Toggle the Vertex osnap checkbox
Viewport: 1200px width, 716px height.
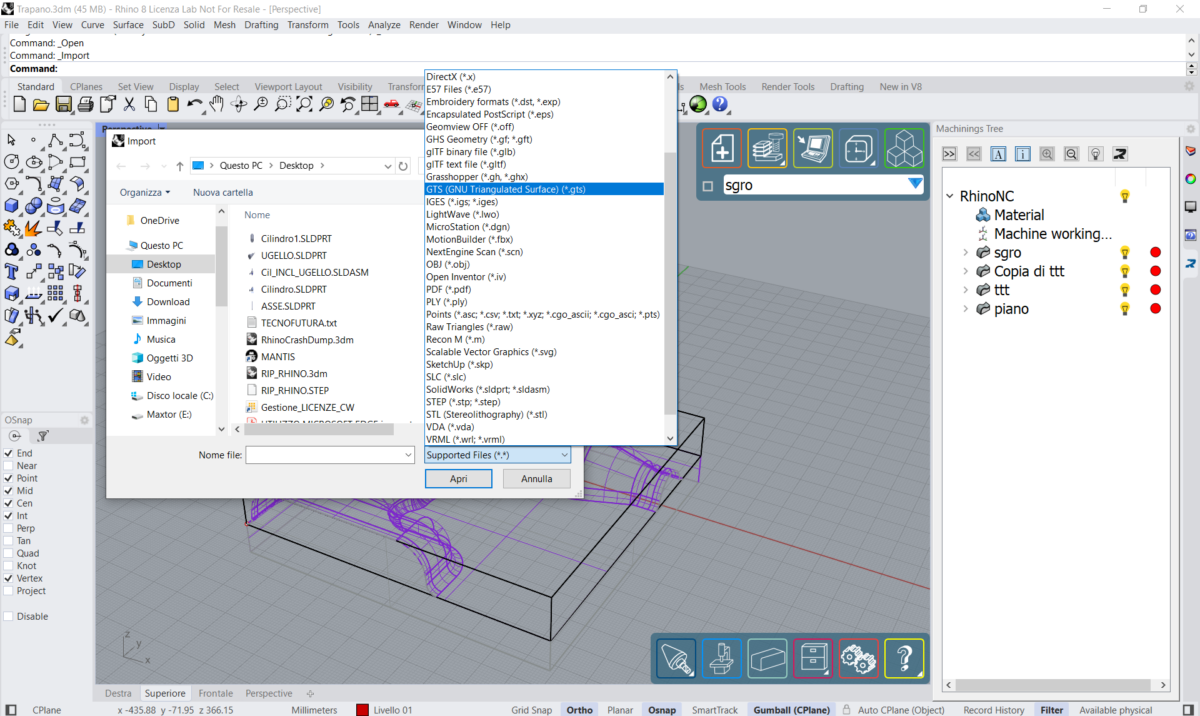pos(9,578)
